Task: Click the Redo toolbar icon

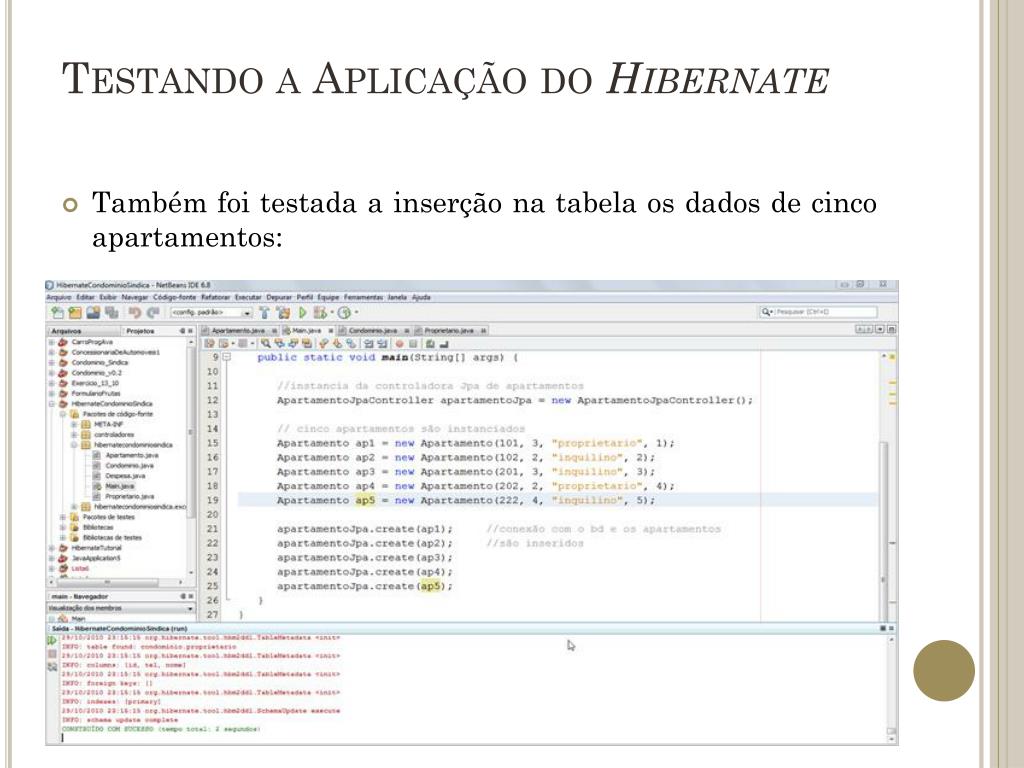Action: [153, 312]
